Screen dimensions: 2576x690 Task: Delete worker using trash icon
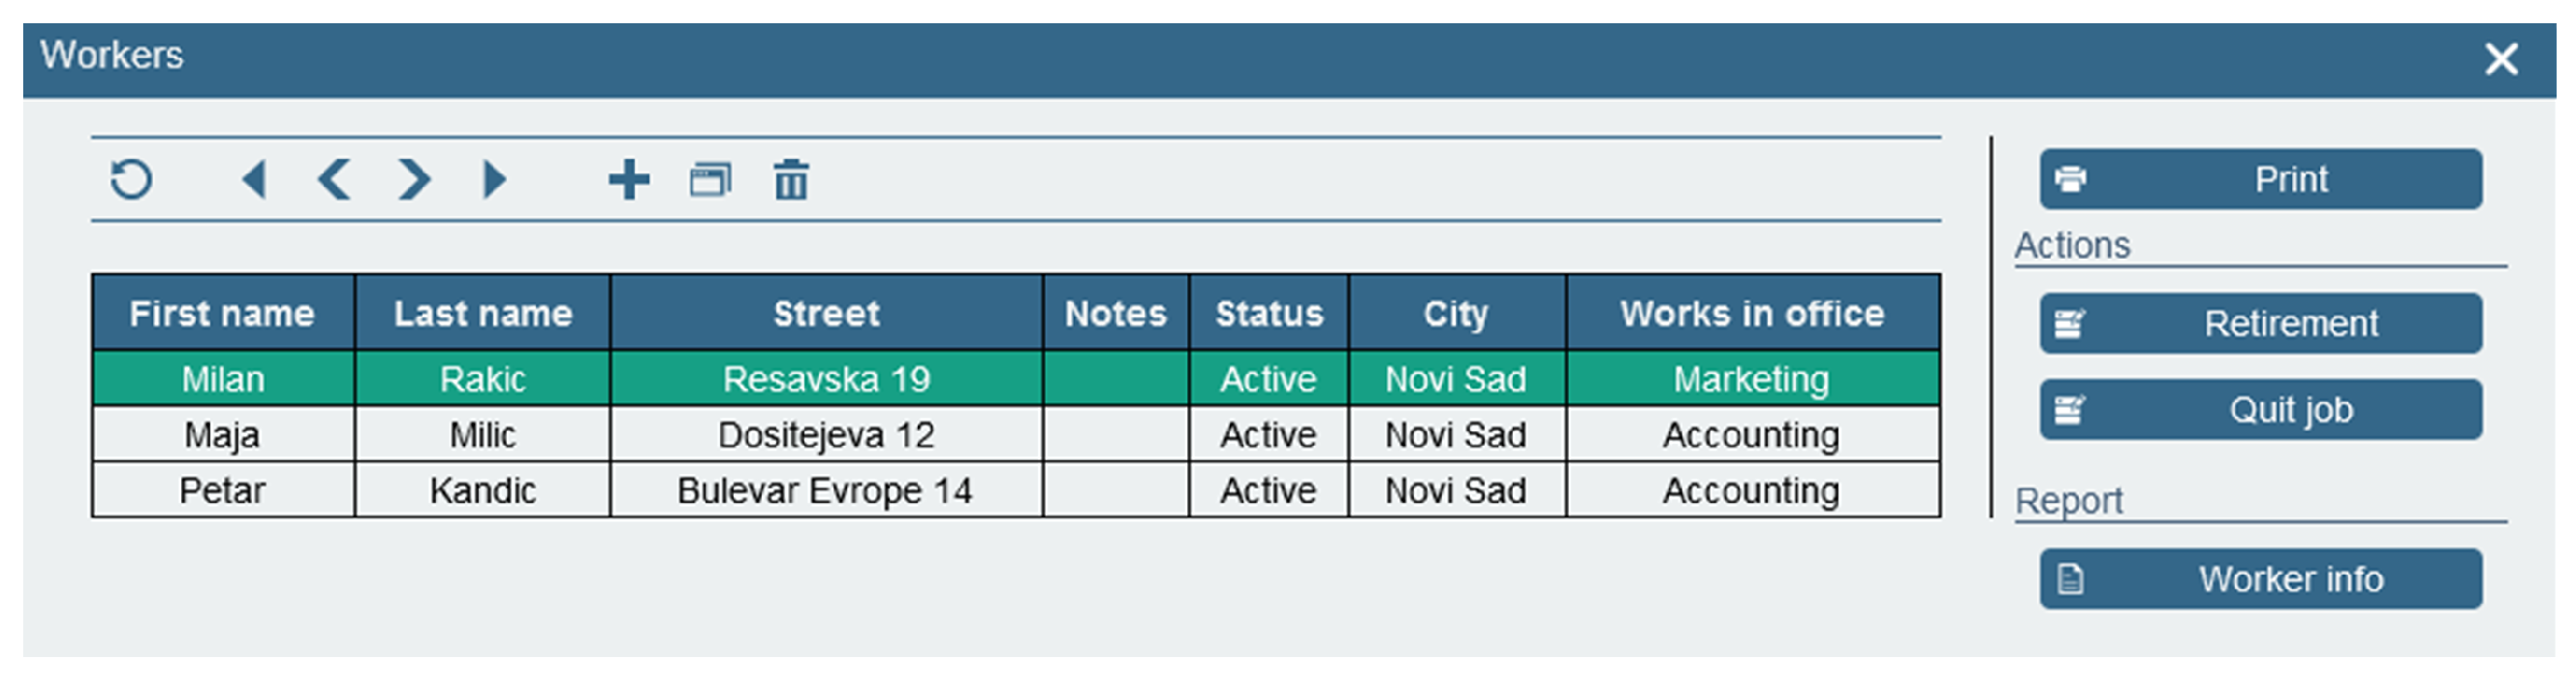click(x=791, y=180)
